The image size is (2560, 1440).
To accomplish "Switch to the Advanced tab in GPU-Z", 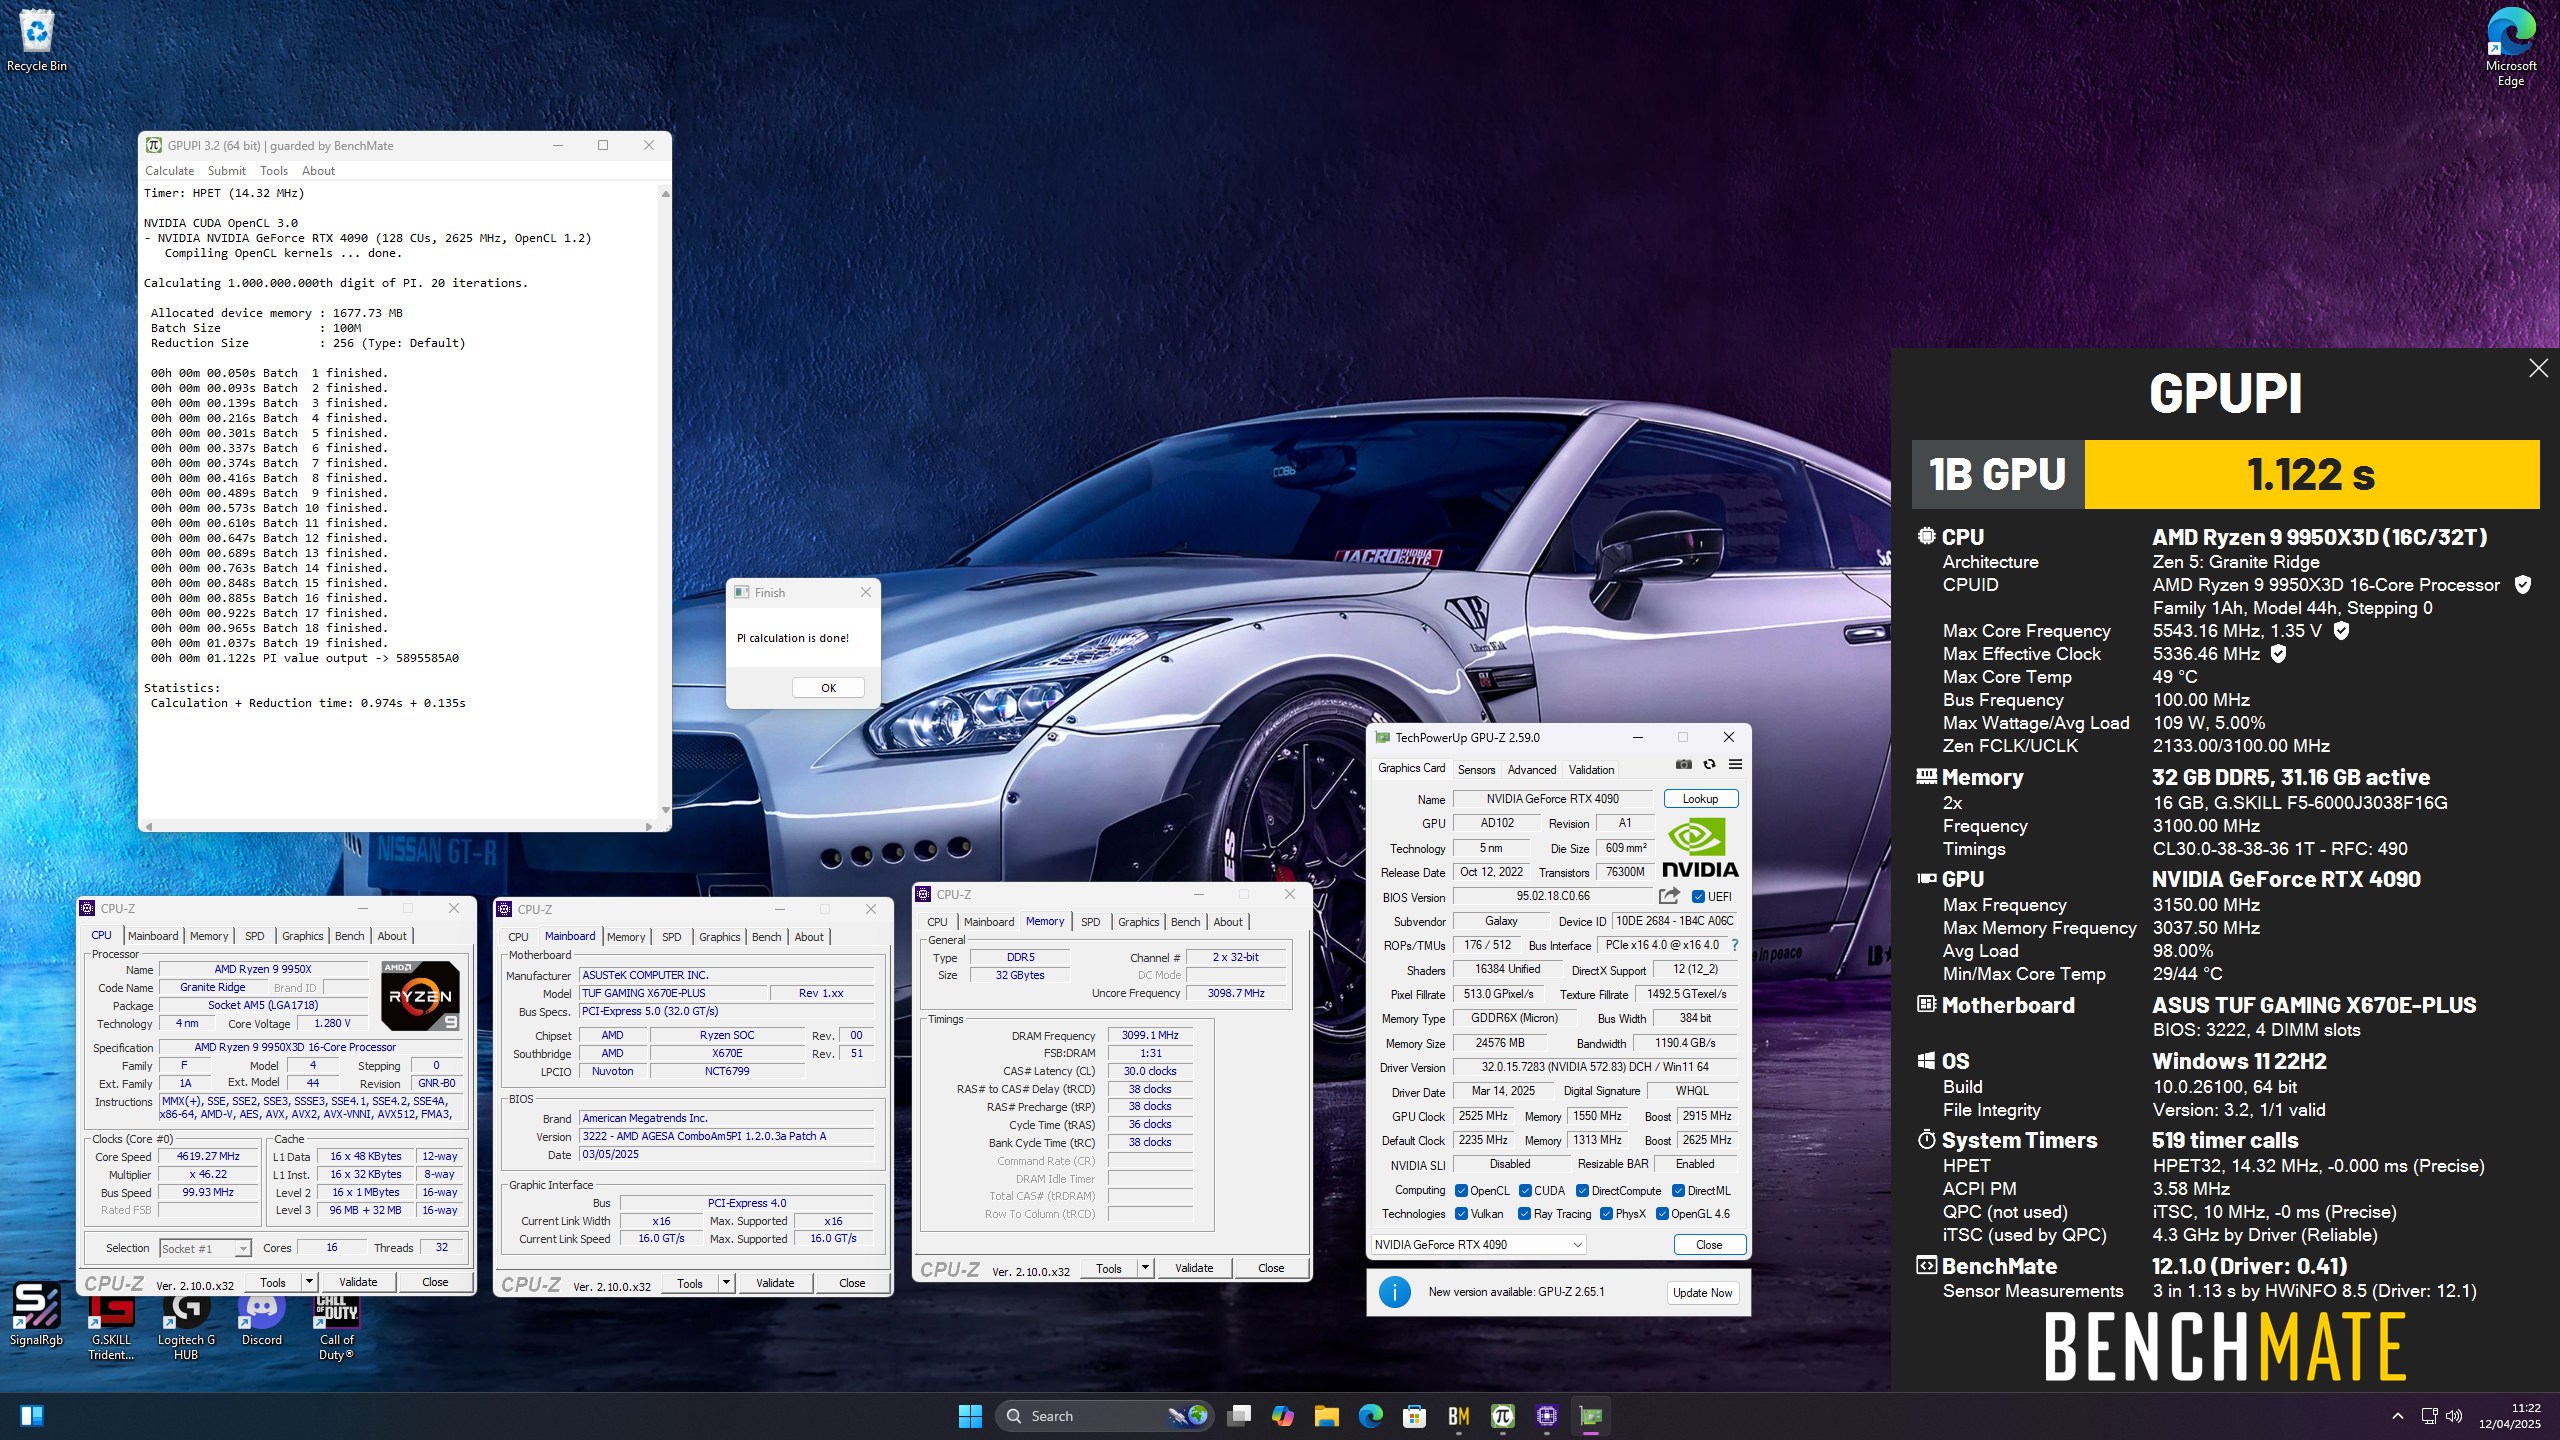I will coord(1531,770).
